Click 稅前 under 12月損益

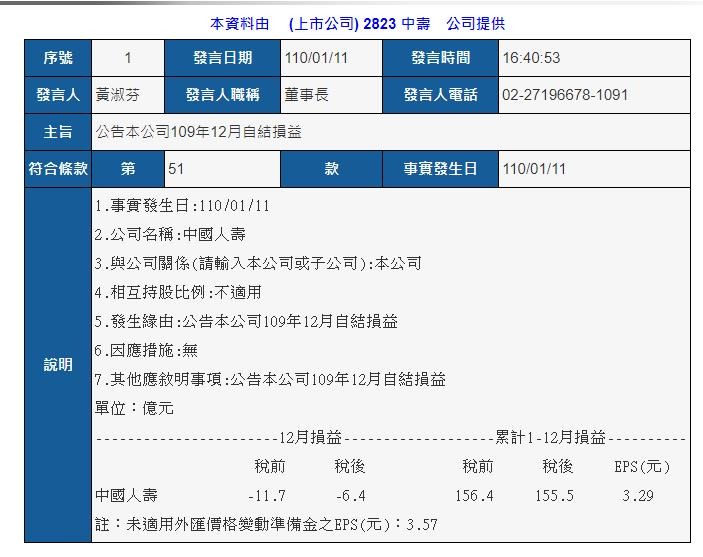270,466
